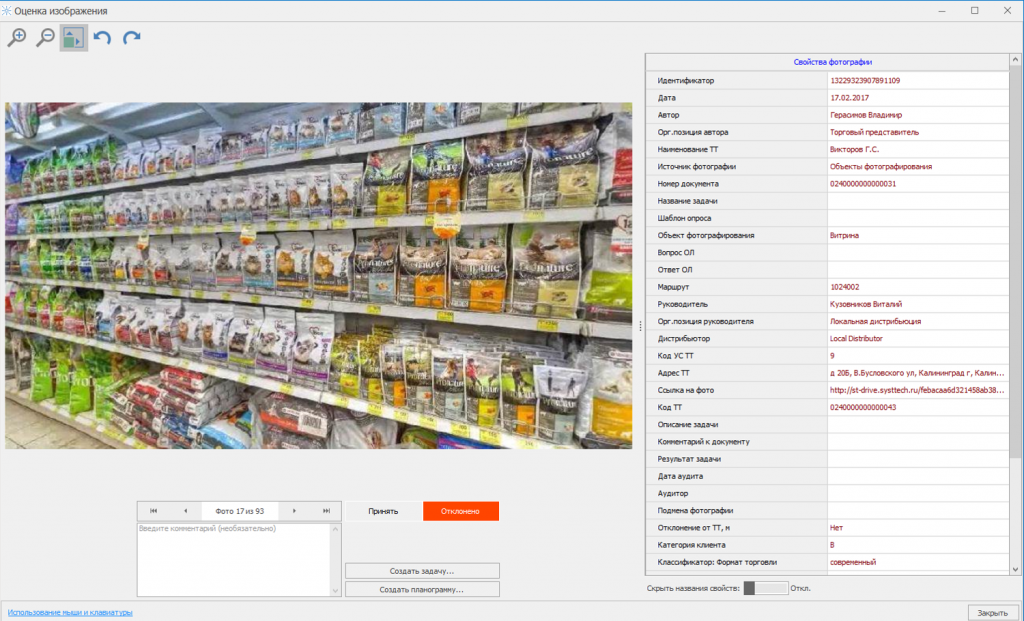The width and height of the screenshot is (1024, 621).
Task: Select Код ТТ value 0240000000000043
Action: click(x=863, y=407)
